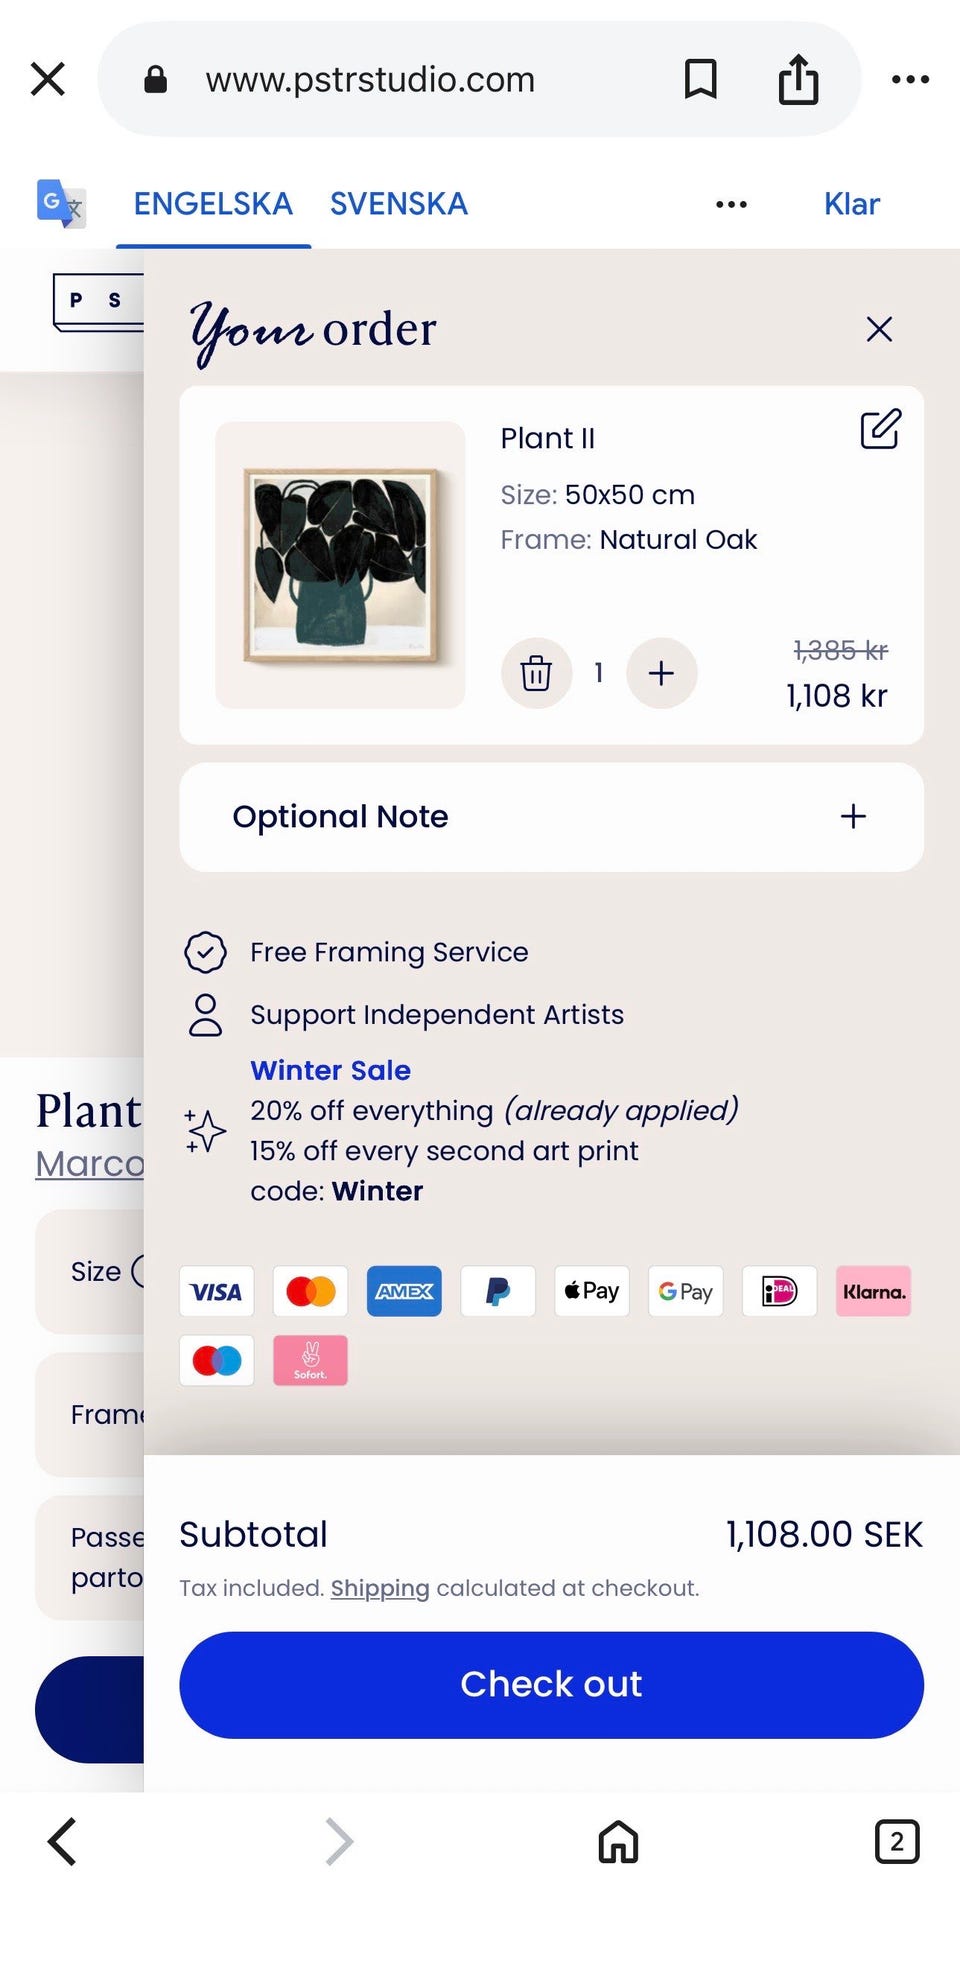Go to browser home page
This screenshot has height=1966, width=960.
(618, 1841)
